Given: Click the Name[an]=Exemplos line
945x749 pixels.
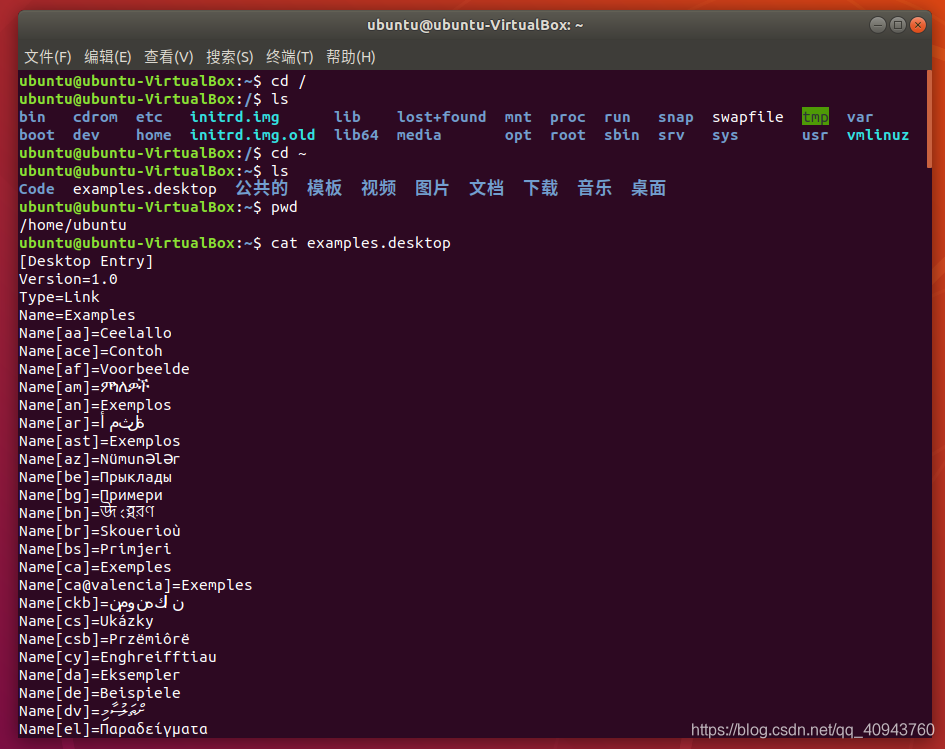Looking at the screenshot, I should pyautogui.click(x=95, y=406).
